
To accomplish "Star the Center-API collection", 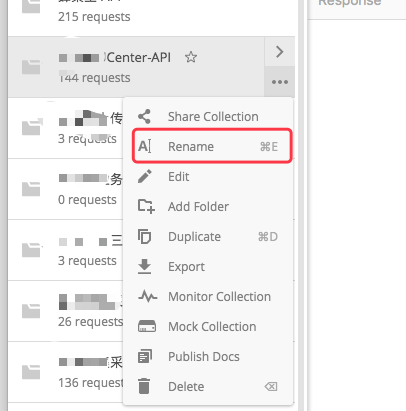I will click(x=191, y=57).
